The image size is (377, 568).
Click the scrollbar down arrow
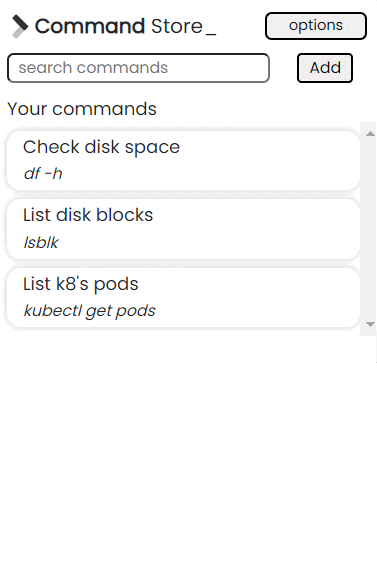(370, 324)
